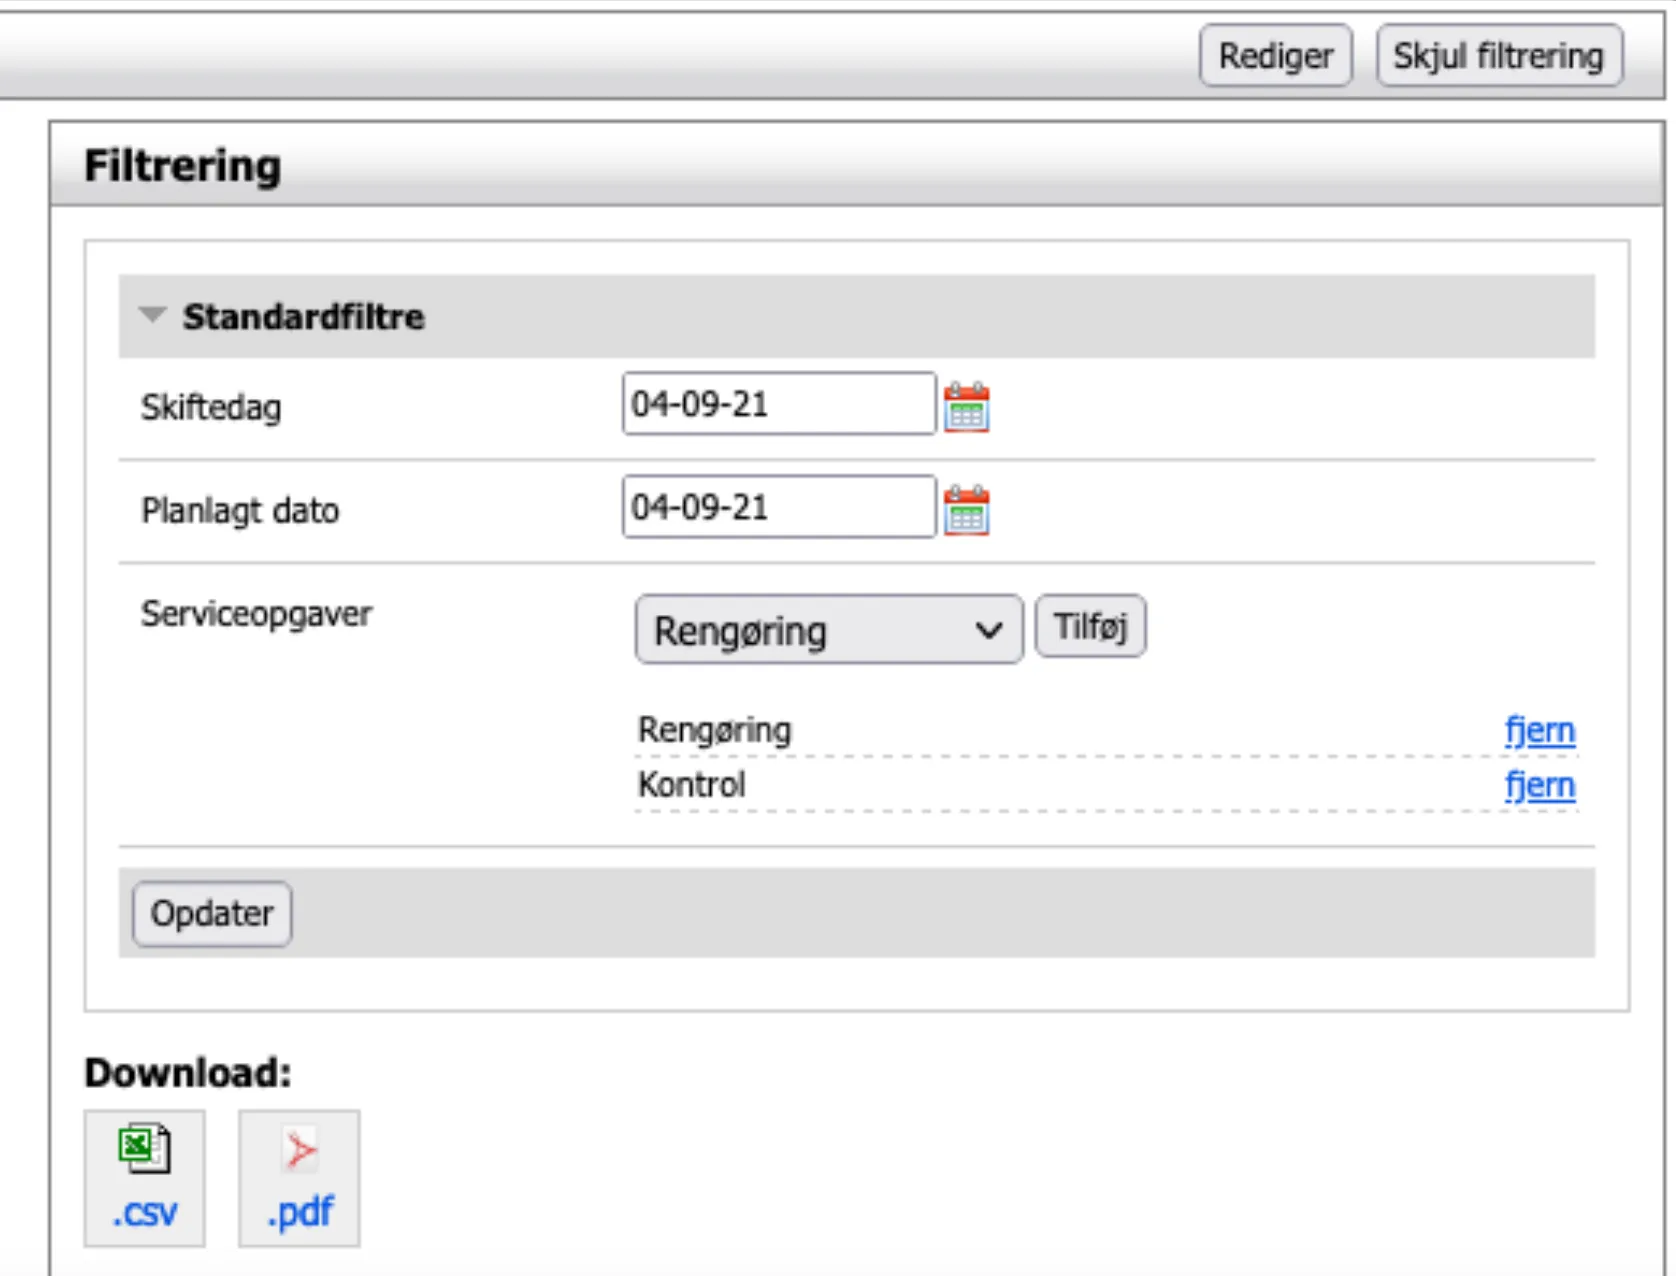Click the Serviceopgaver field label
This screenshot has height=1276, width=1676.
[x=256, y=614]
